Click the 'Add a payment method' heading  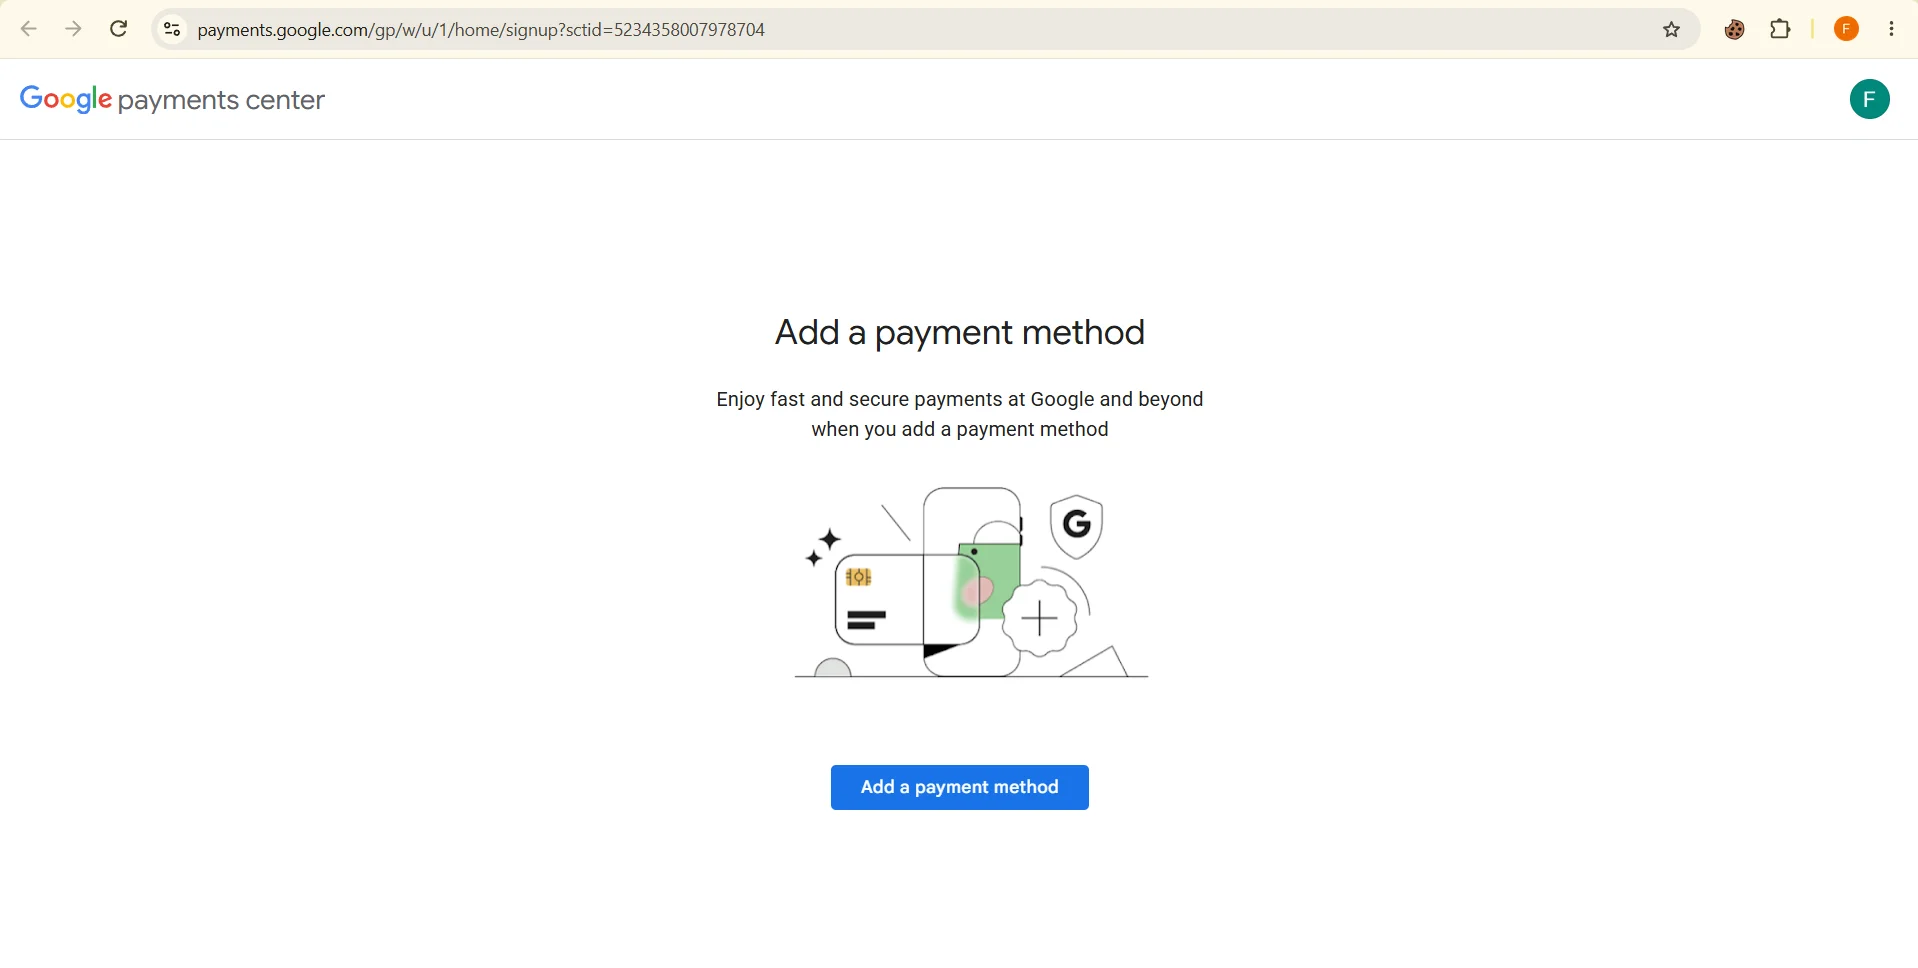coord(960,334)
